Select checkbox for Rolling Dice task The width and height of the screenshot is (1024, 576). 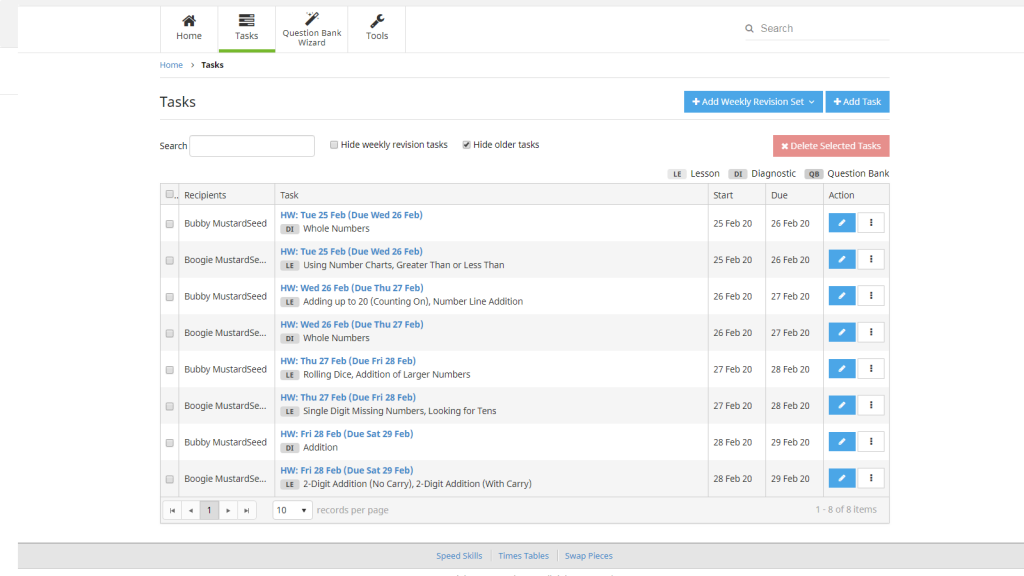(170, 370)
